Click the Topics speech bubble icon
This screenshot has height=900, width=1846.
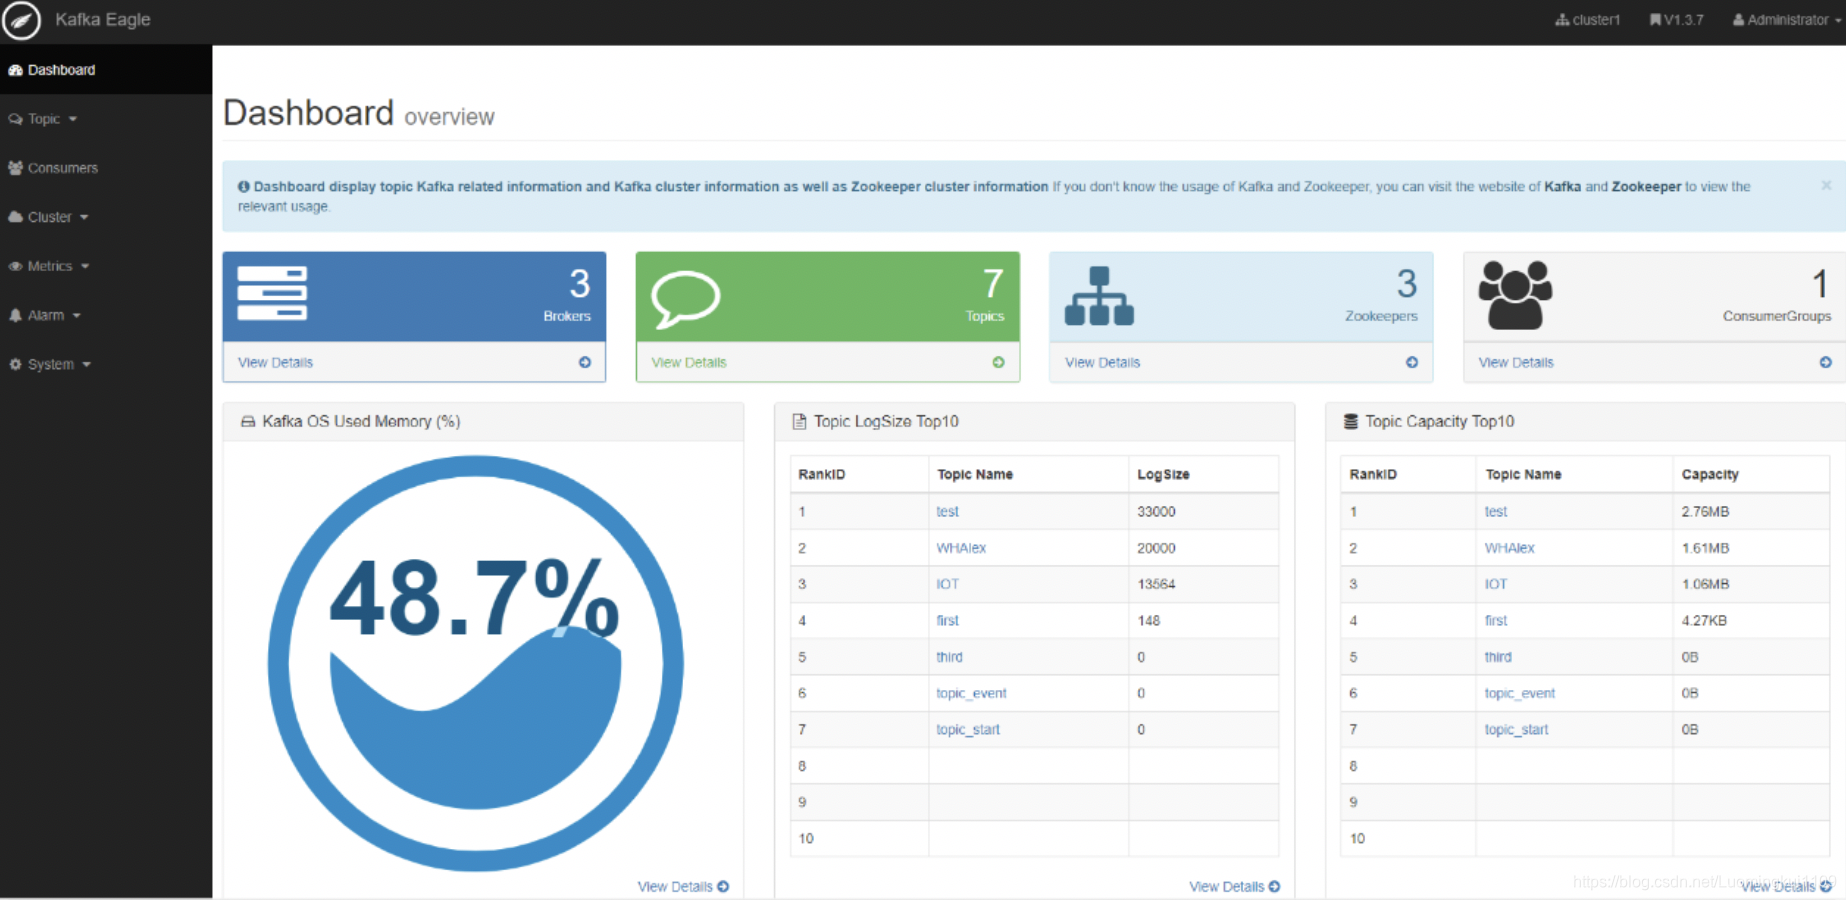[686, 298]
